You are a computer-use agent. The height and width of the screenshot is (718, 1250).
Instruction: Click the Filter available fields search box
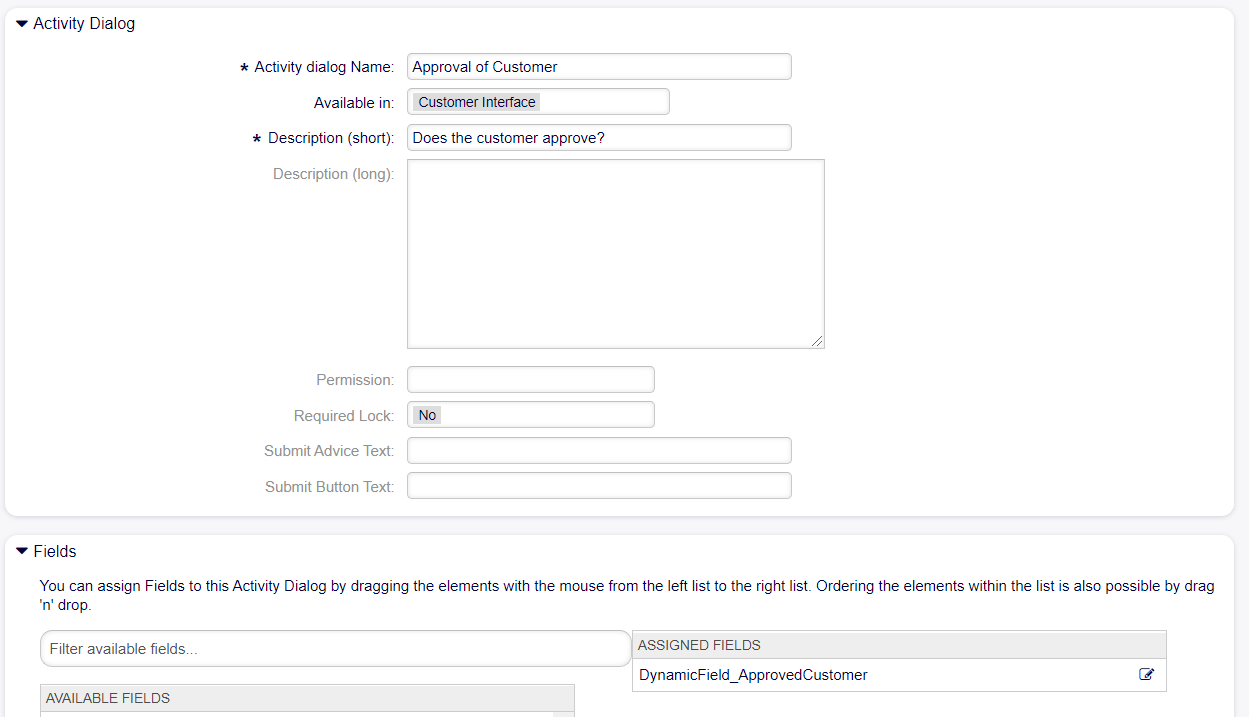tap(335, 649)
